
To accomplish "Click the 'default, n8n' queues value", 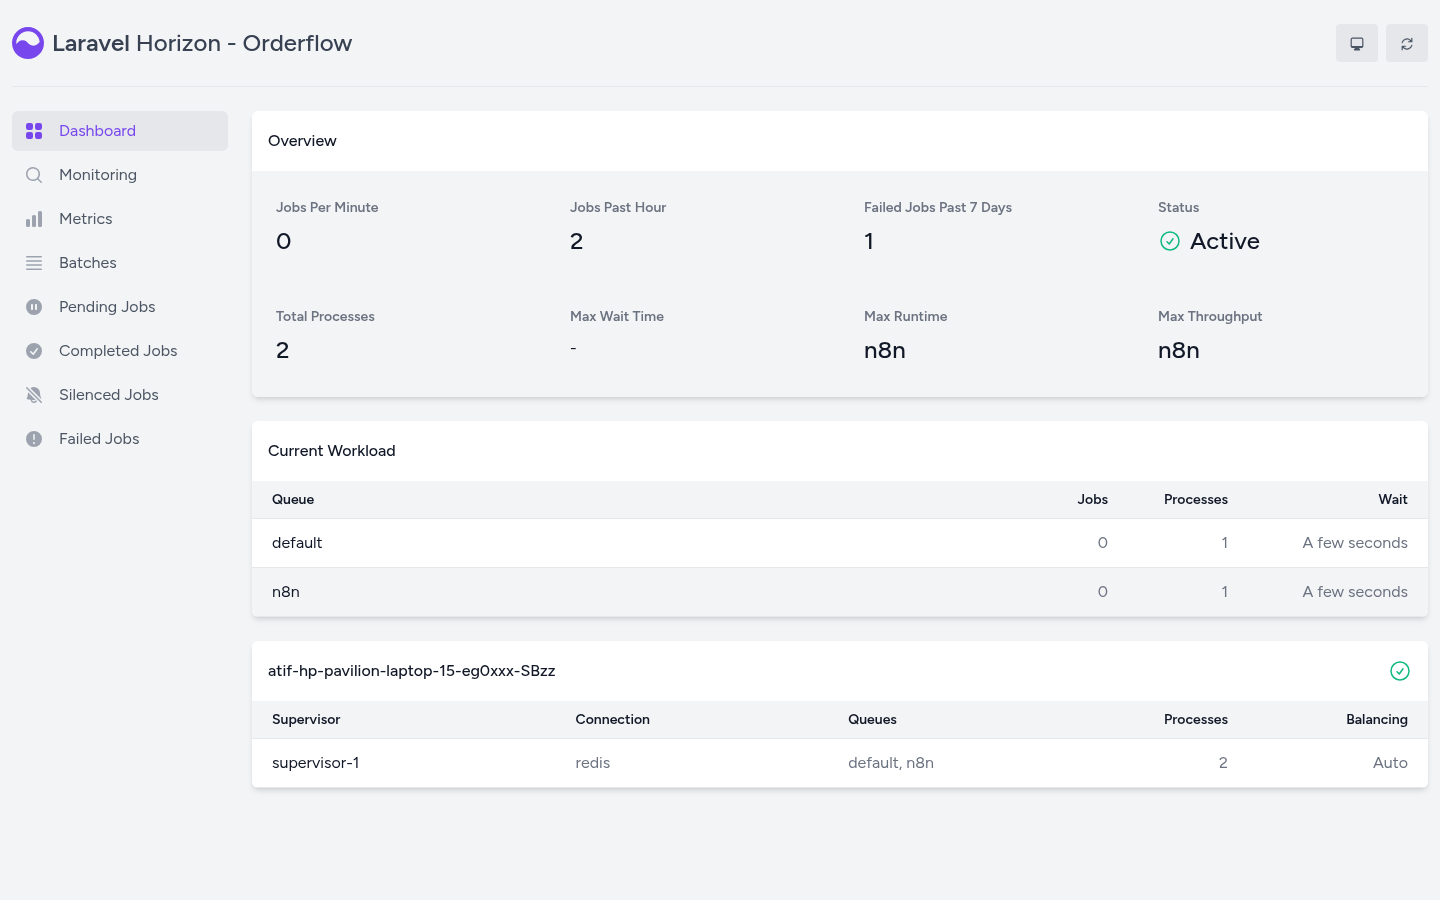I will click(x=891, y=763).
